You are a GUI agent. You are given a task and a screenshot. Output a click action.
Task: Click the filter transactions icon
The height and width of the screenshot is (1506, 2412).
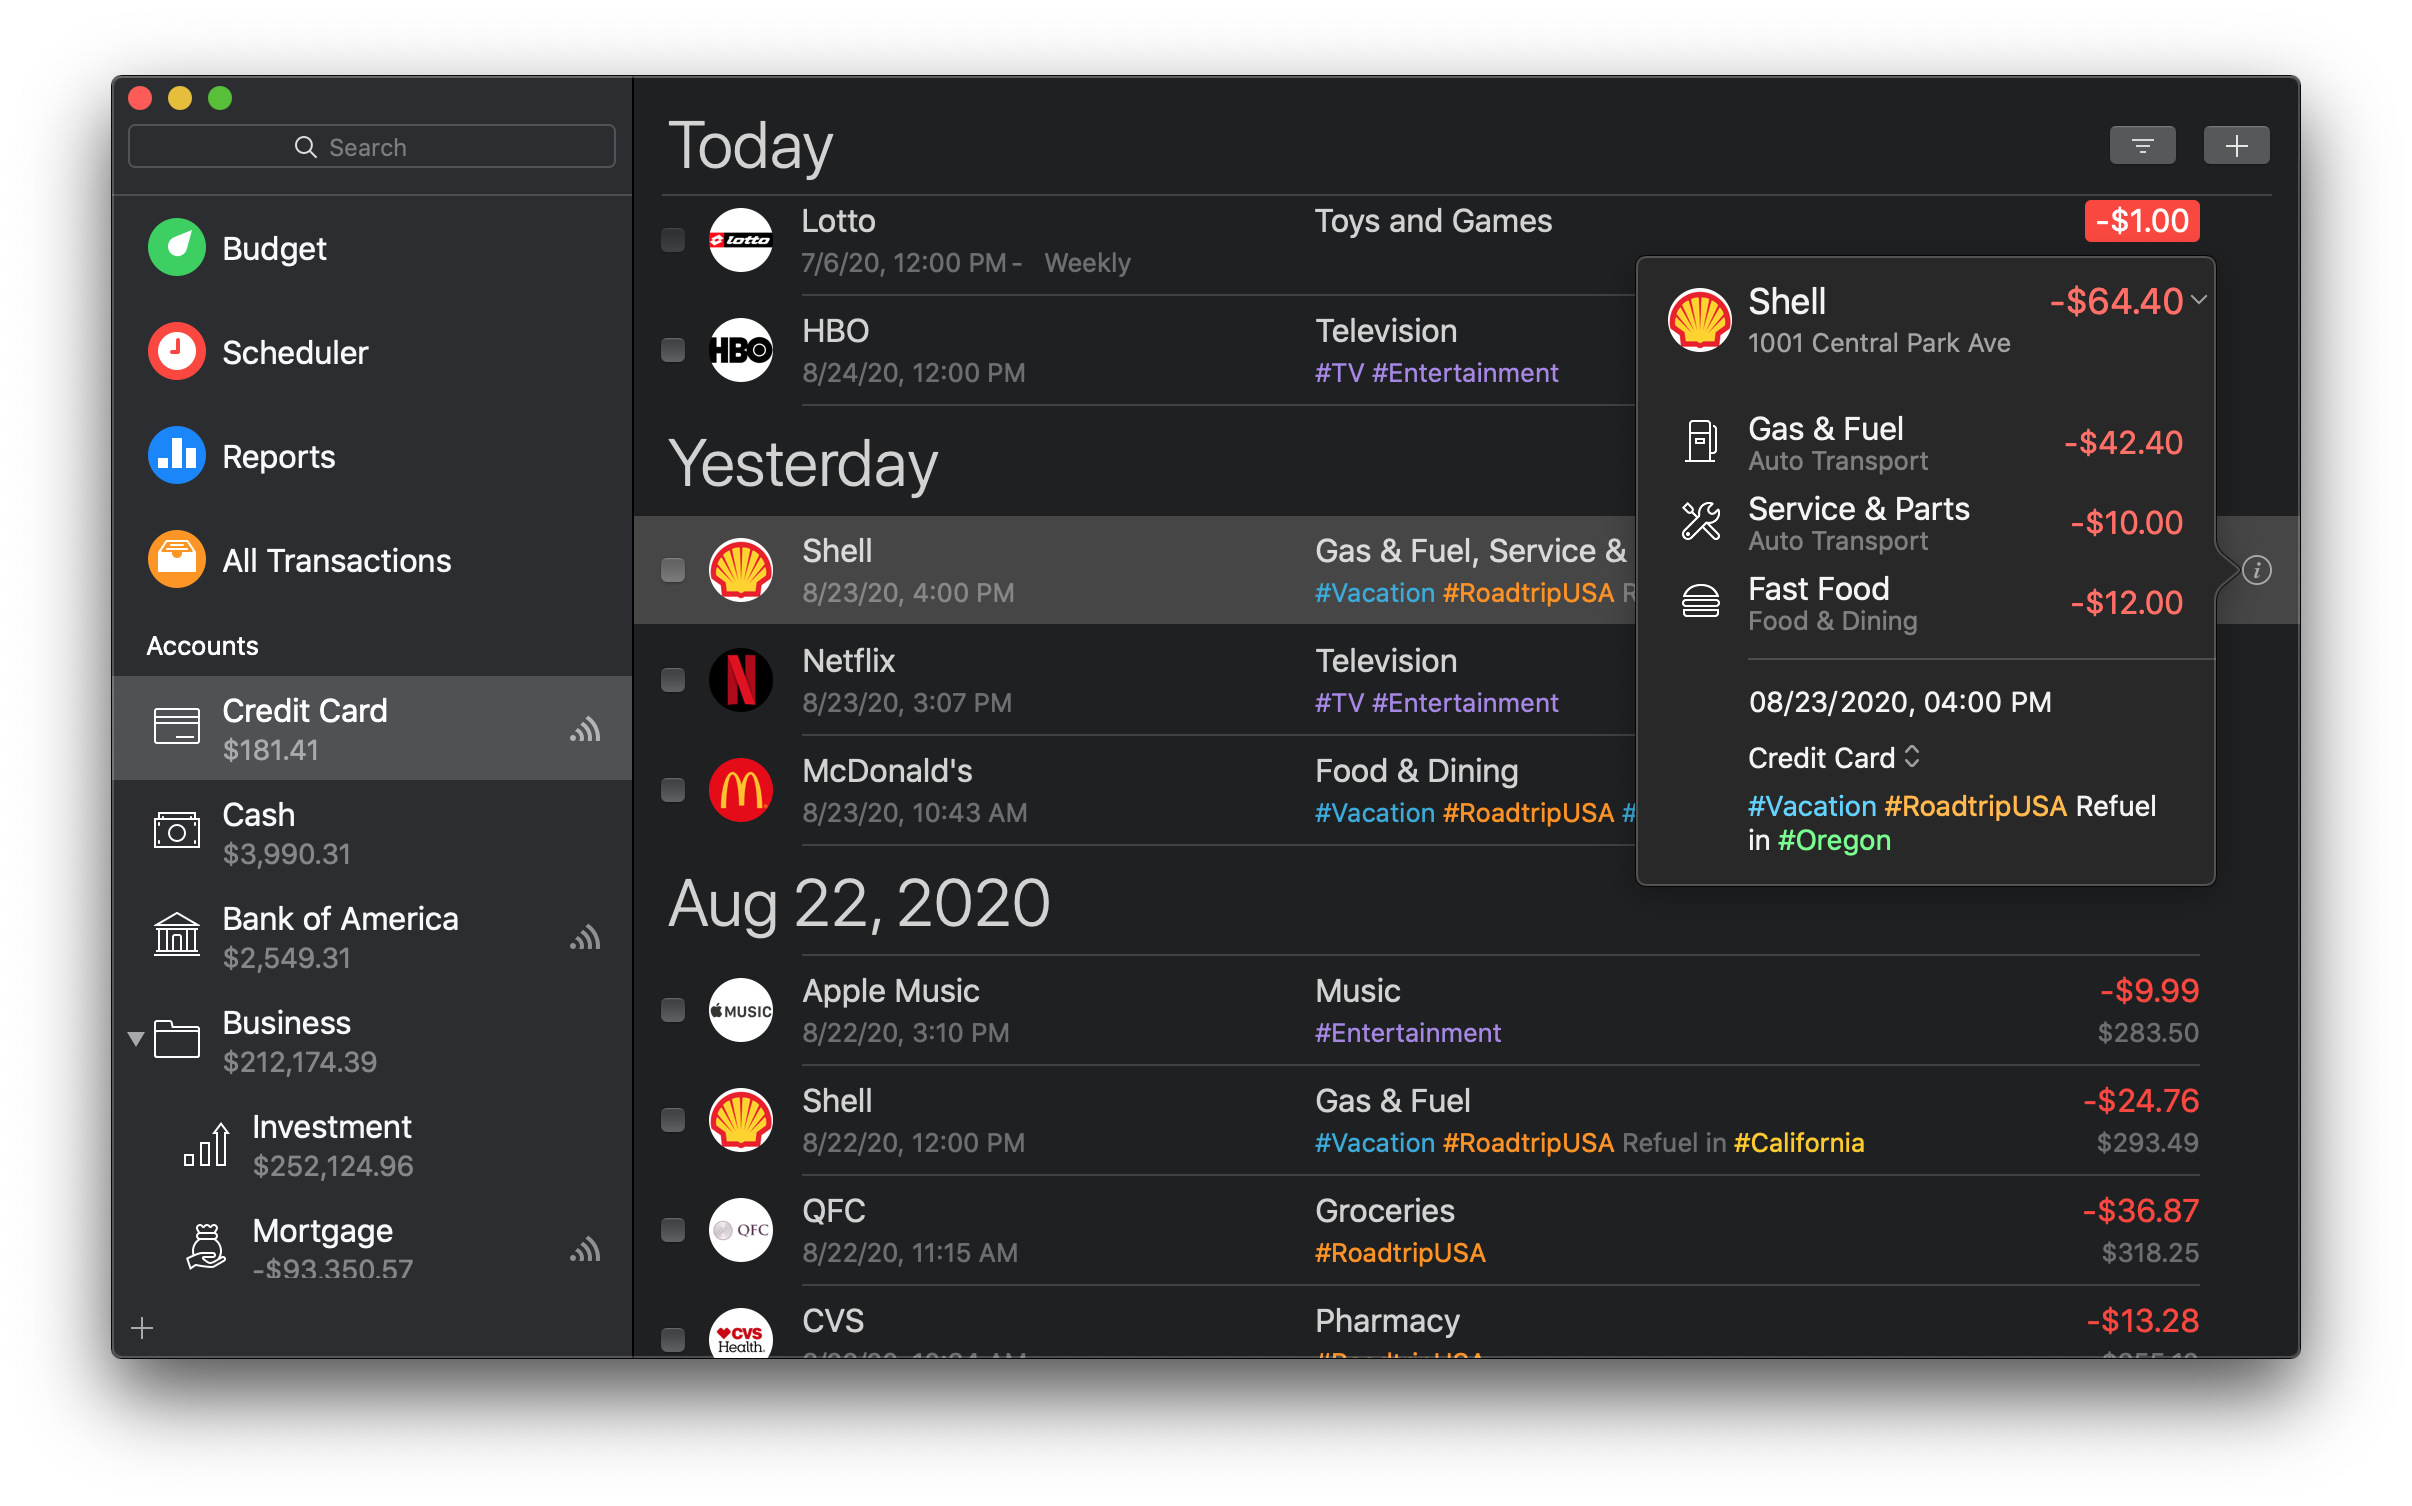(x=2142, y=146)
